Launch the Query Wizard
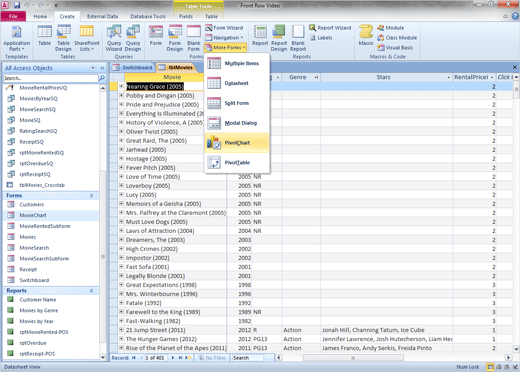520x372 pixels. tap(114, 38)
